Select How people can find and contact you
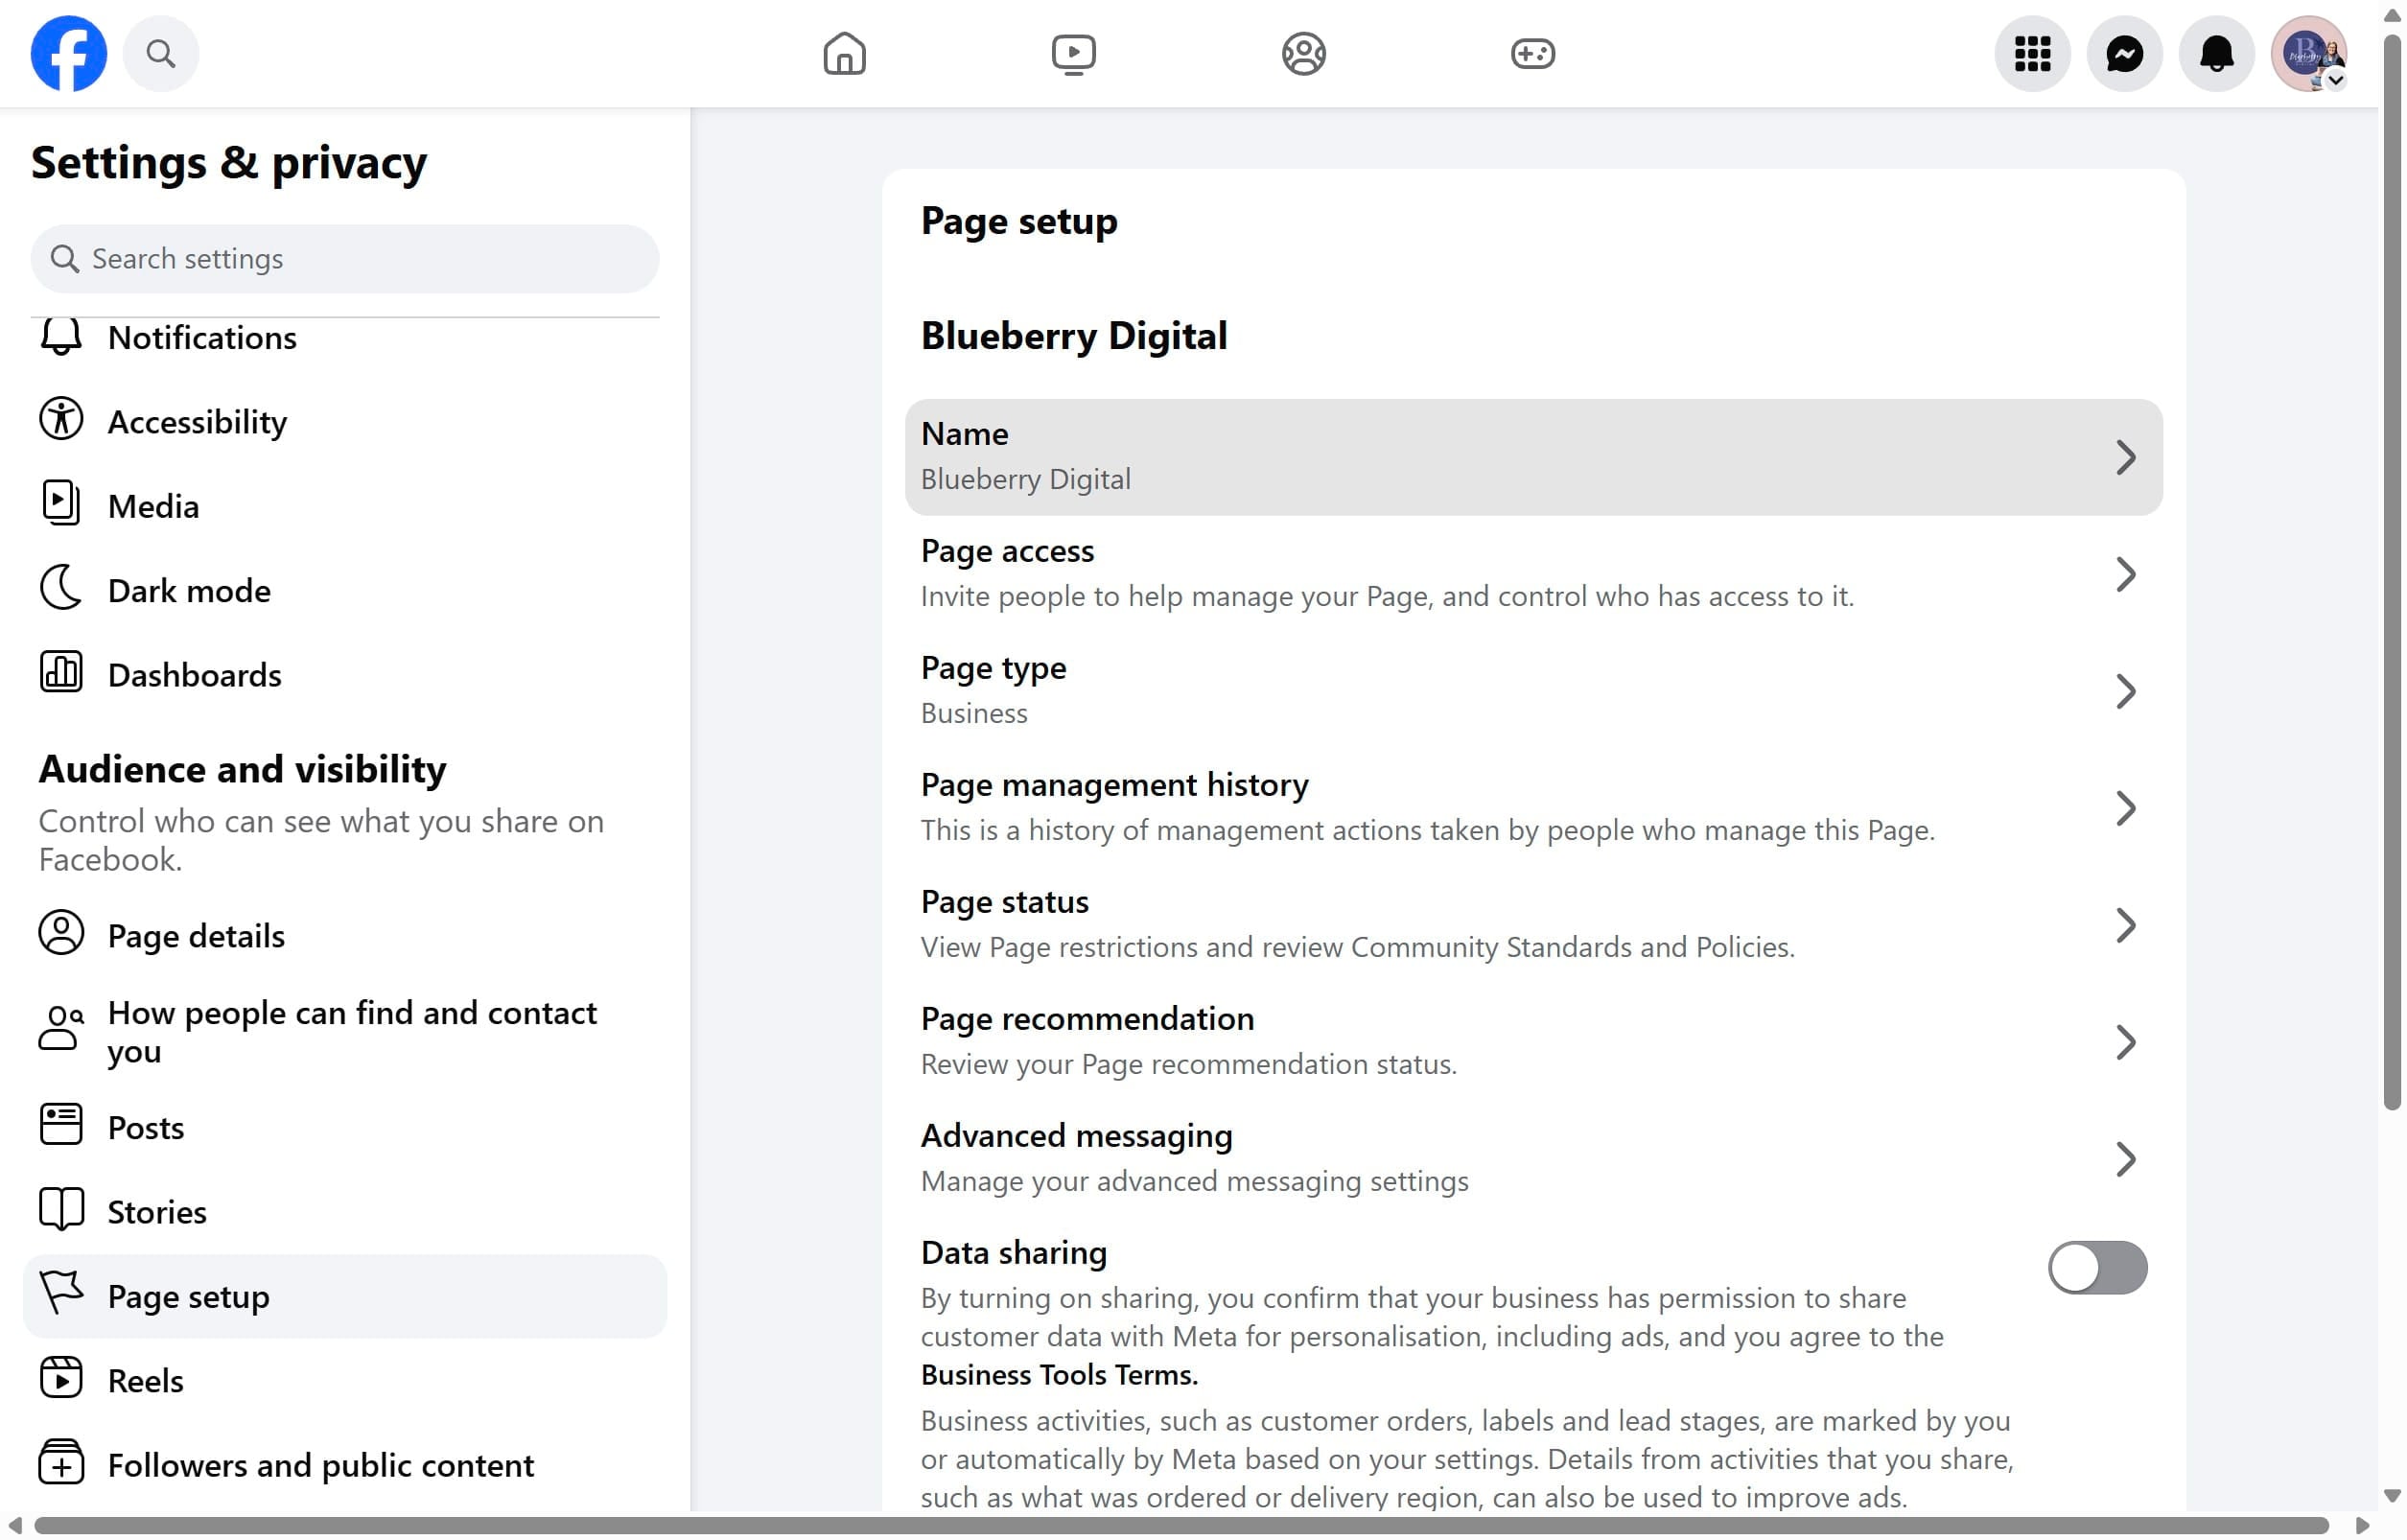 click(x=345, y=1031)
